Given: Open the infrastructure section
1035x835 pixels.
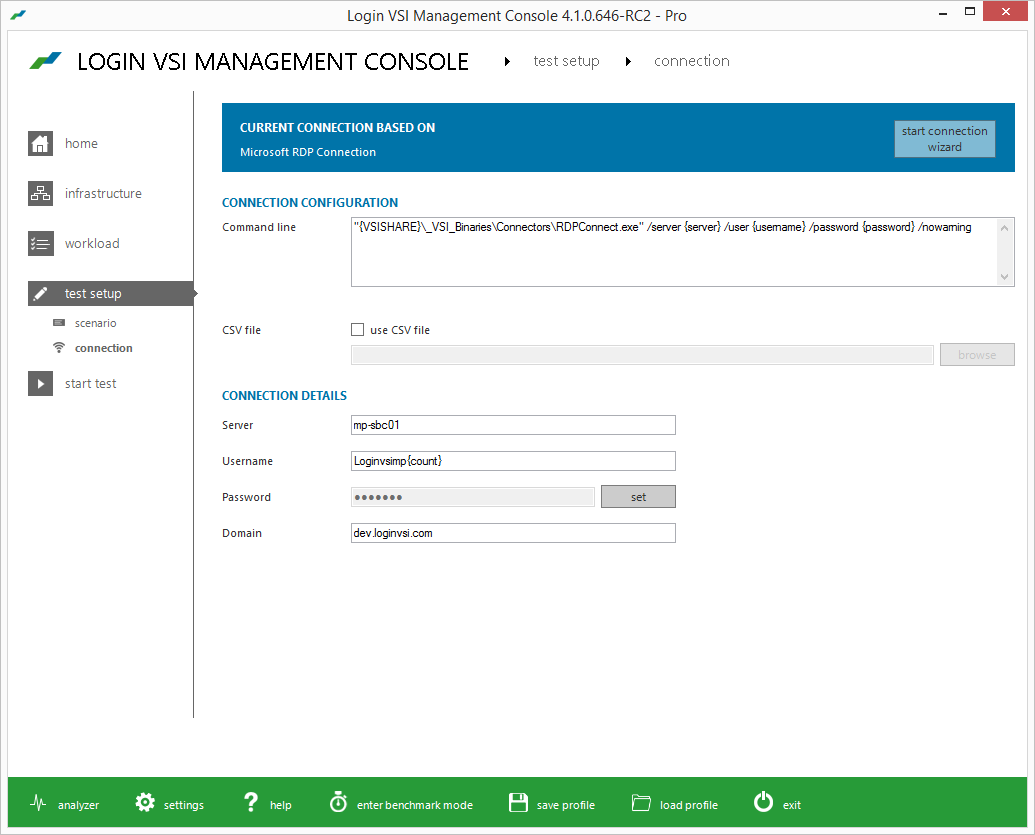Looking at the screenshot, I should [103, 193].
